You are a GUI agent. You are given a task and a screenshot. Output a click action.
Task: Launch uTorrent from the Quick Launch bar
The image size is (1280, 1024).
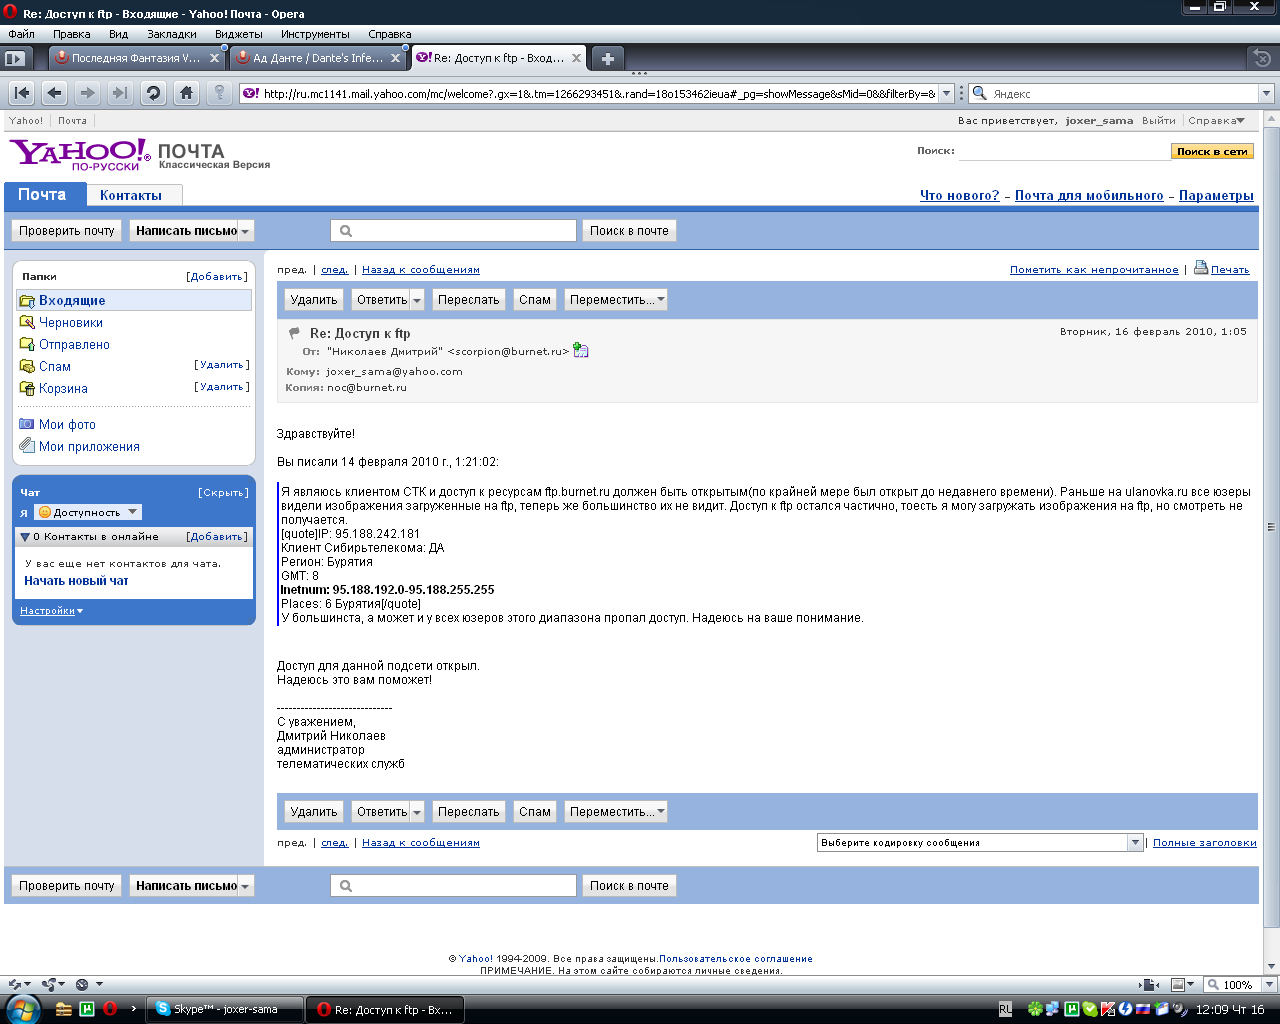(x=87, y=1009)
